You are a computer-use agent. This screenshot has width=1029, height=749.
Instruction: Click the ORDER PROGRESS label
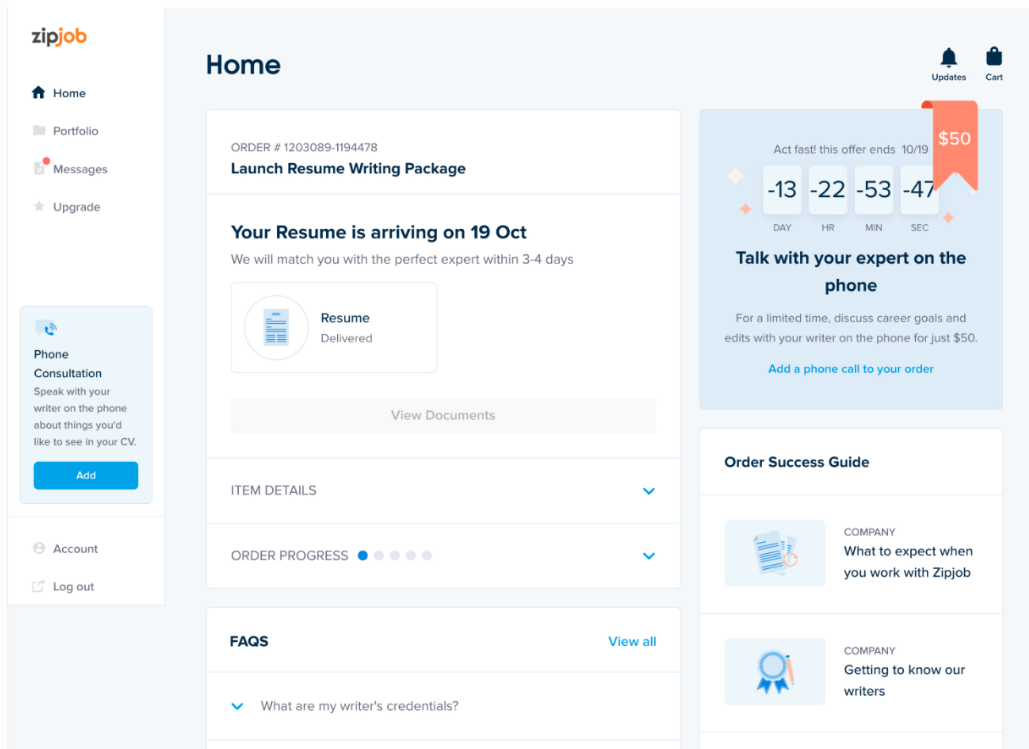pyautogui.click(x=289, y=556)
